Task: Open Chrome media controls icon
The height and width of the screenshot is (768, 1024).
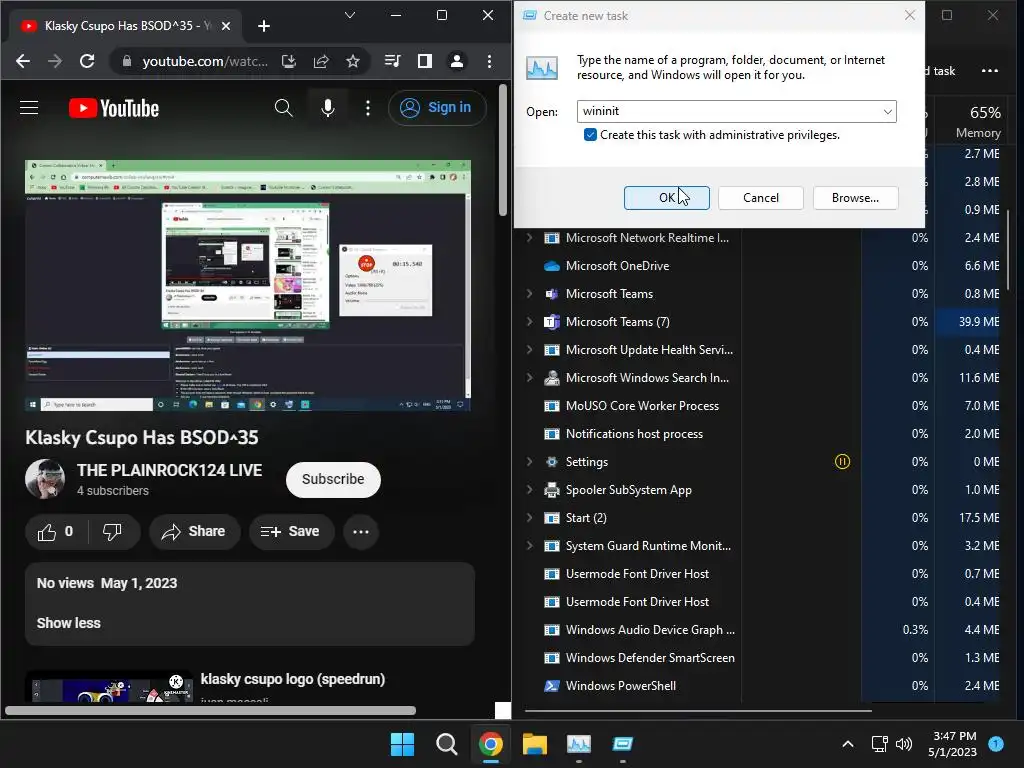Action: tap(392, 61)
